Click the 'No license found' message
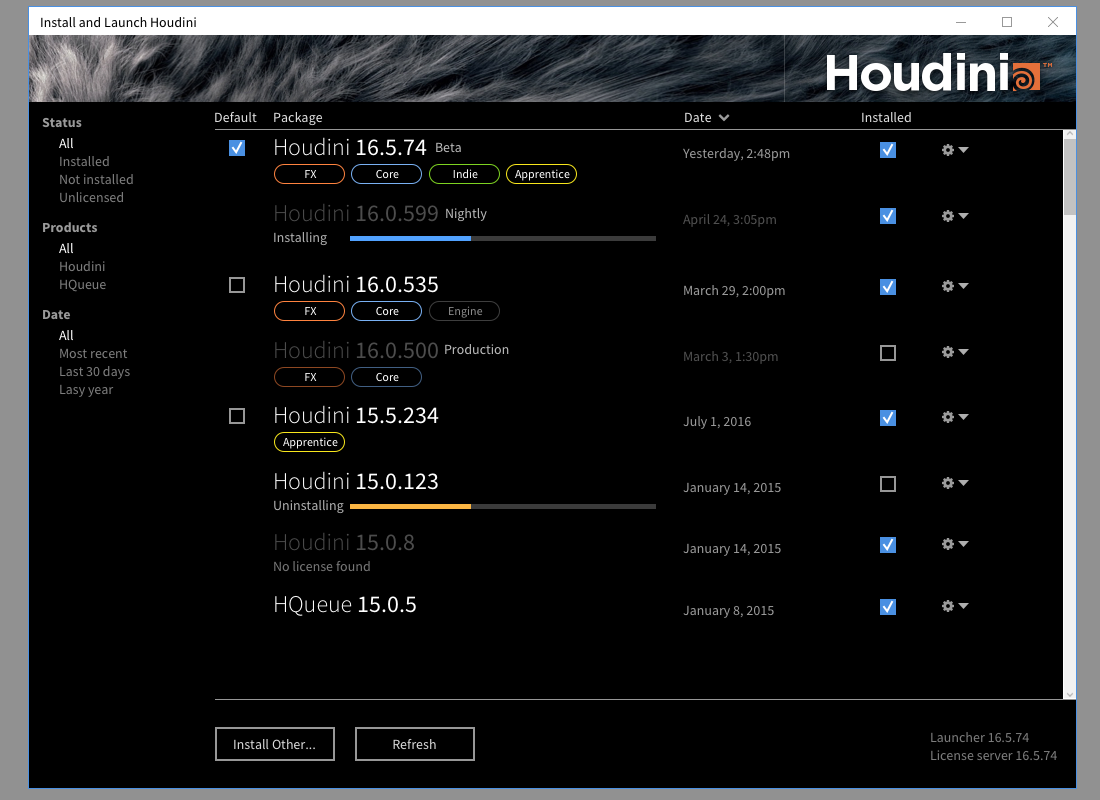Screen dimensions: 1100x800 (321, 566)
